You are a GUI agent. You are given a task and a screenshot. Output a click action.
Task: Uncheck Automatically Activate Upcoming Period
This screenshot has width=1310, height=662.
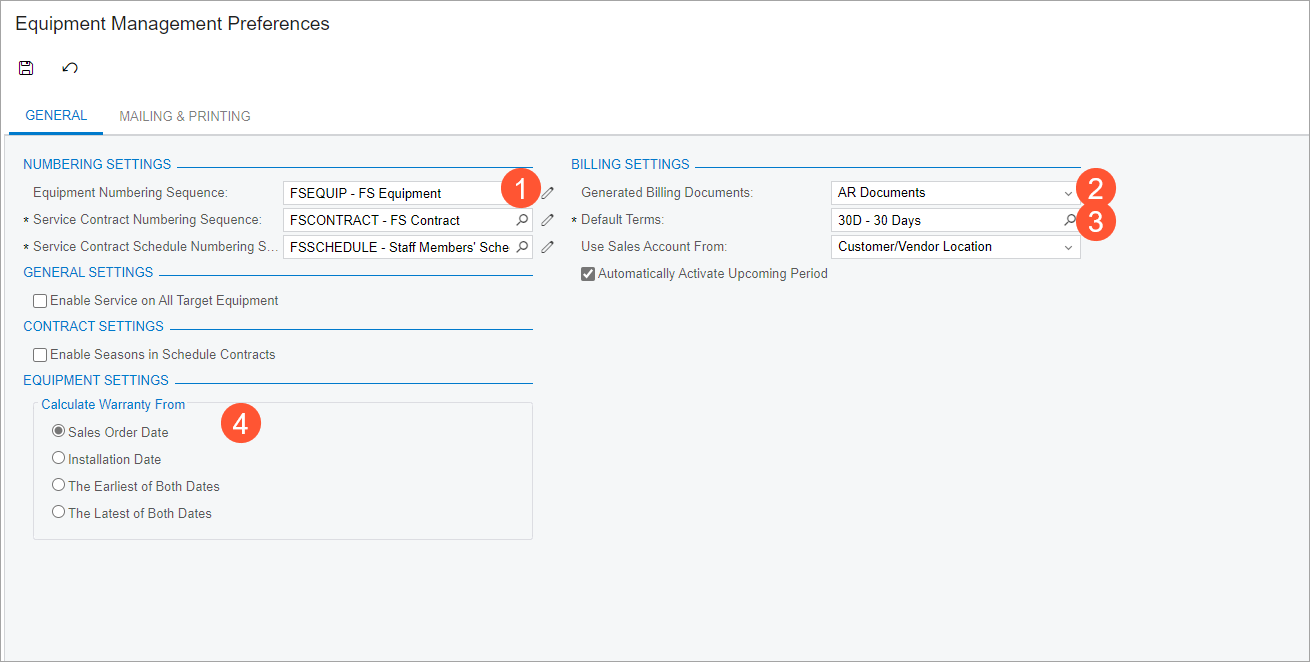click(x=588, y=274)
